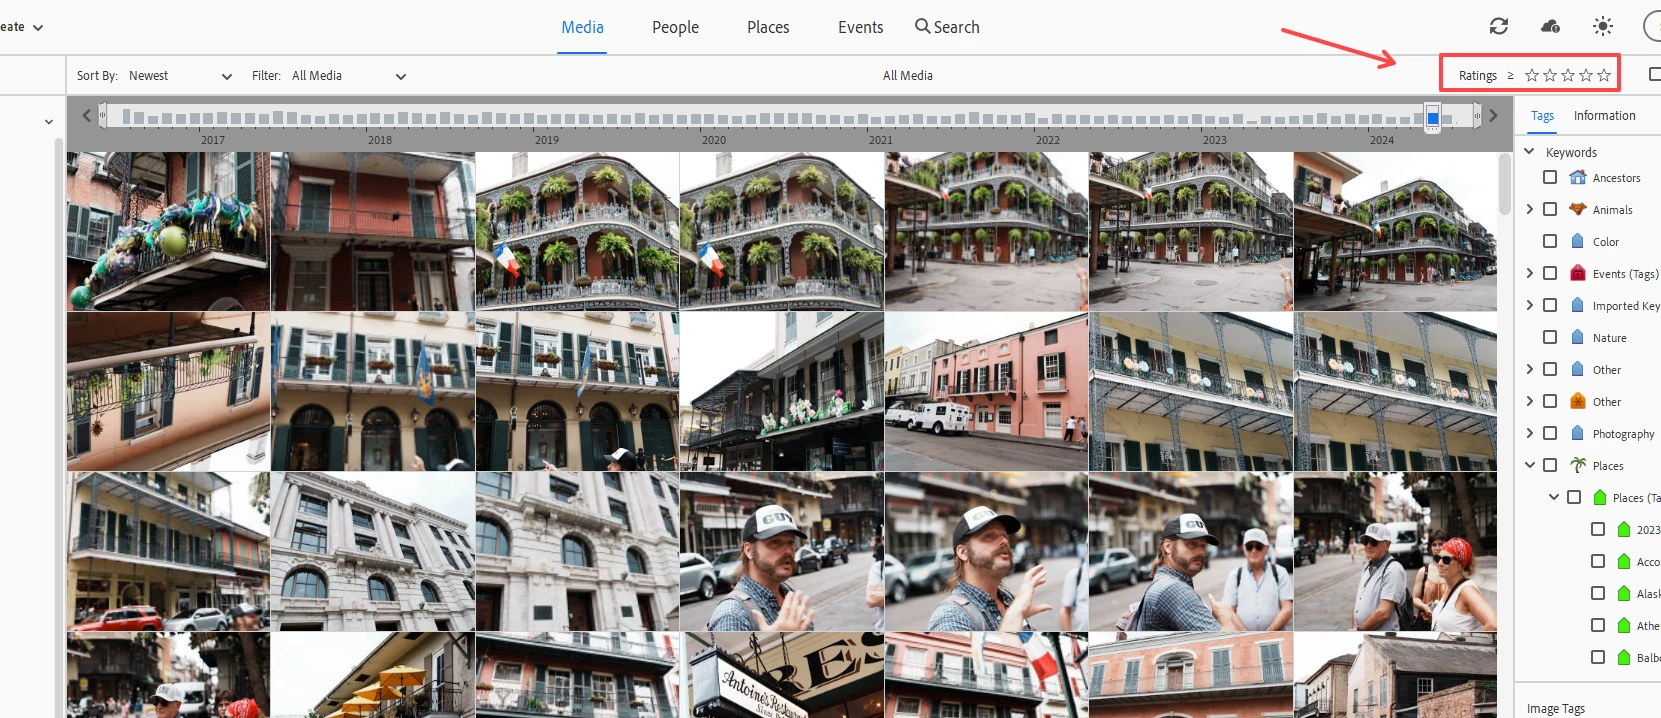
Task: Check the Alas place tag checkbox
Action: pyautogui.click(x=1598, y=593)
